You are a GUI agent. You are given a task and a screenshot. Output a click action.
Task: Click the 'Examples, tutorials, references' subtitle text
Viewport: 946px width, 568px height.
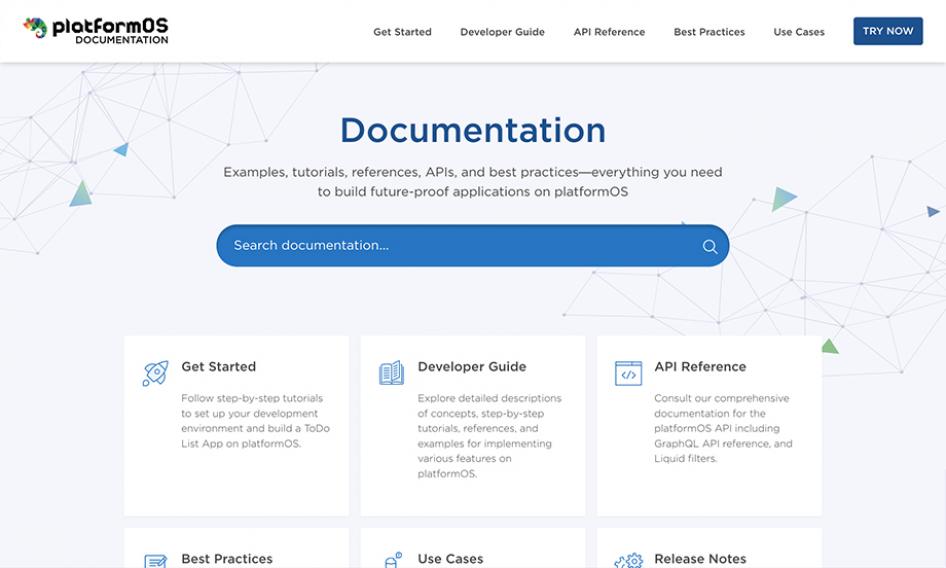coord(473,182)
